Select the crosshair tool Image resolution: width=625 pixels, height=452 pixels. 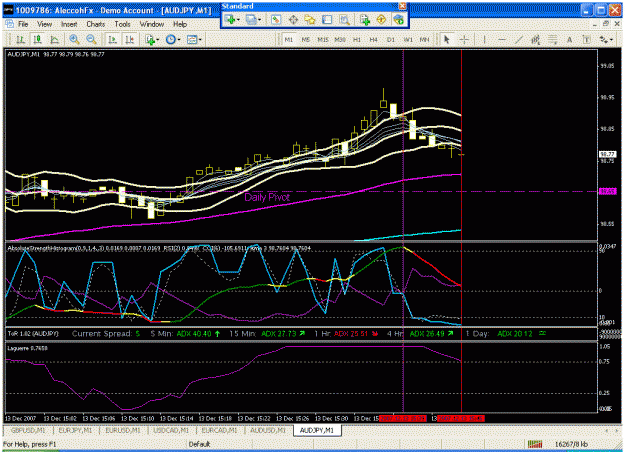click(464, 39)
